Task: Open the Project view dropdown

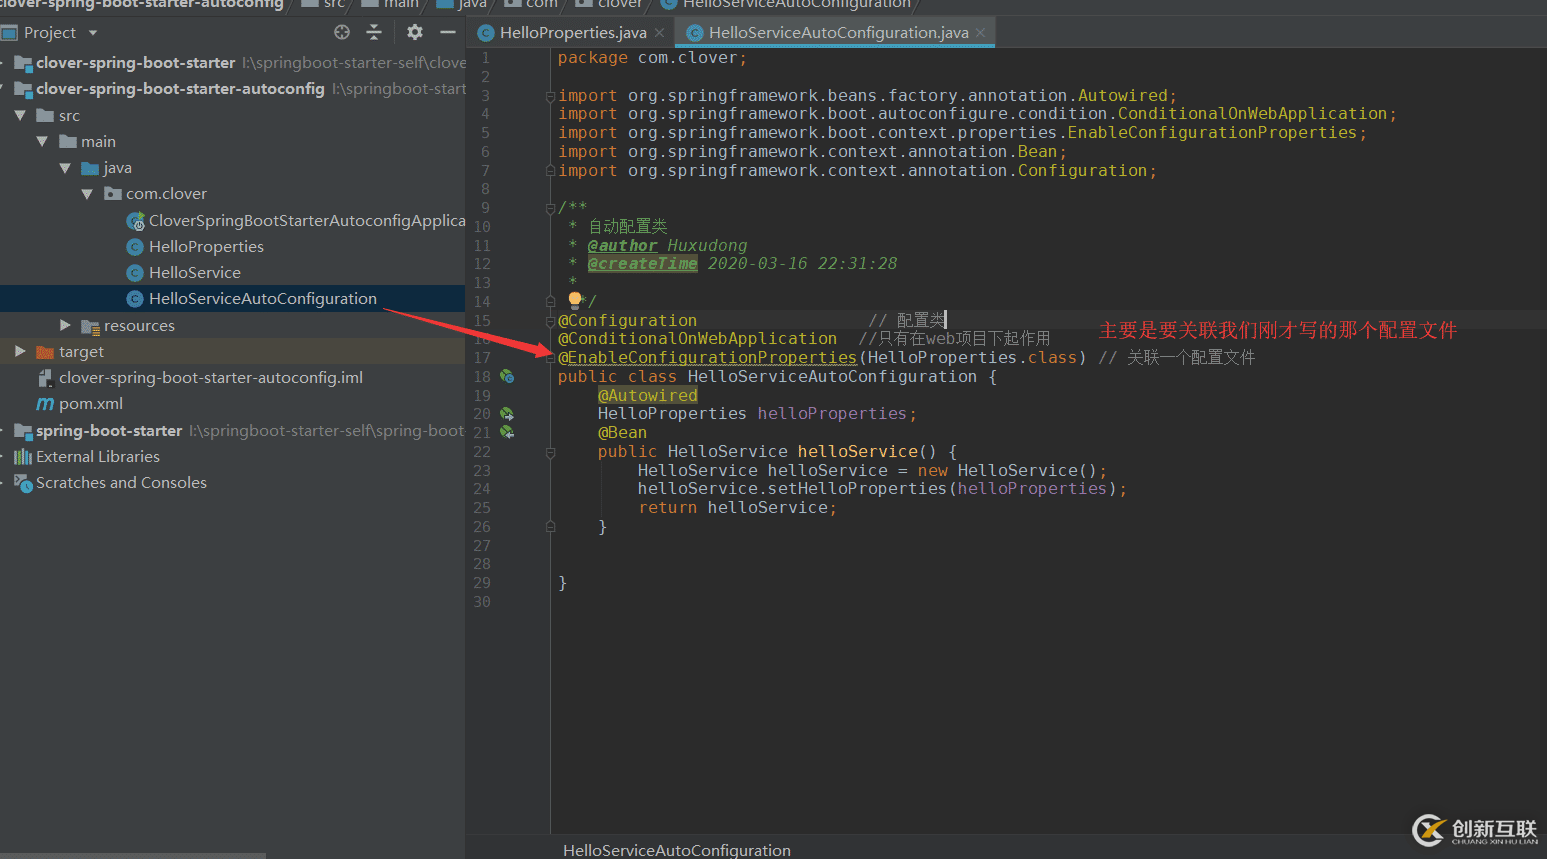Action: (x=93, y=33)
